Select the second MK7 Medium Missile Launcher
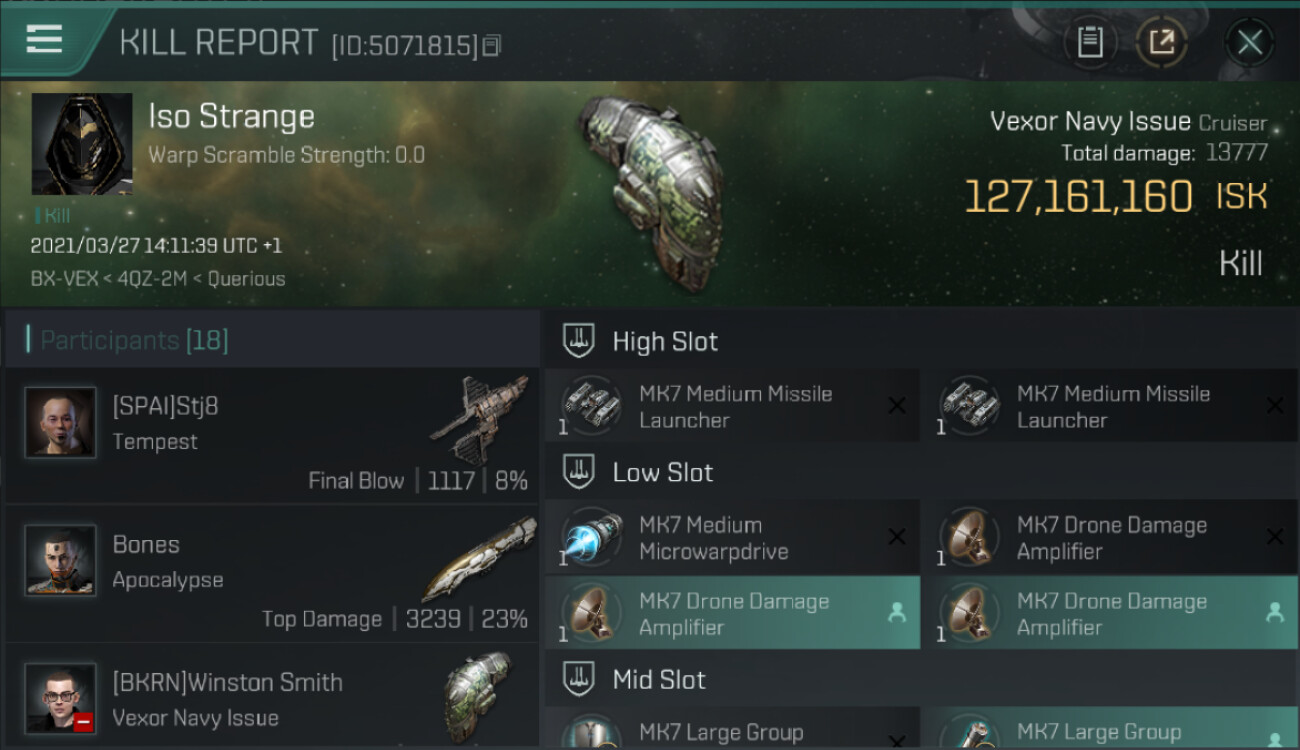1300x750 pixels. point(1110,406)
